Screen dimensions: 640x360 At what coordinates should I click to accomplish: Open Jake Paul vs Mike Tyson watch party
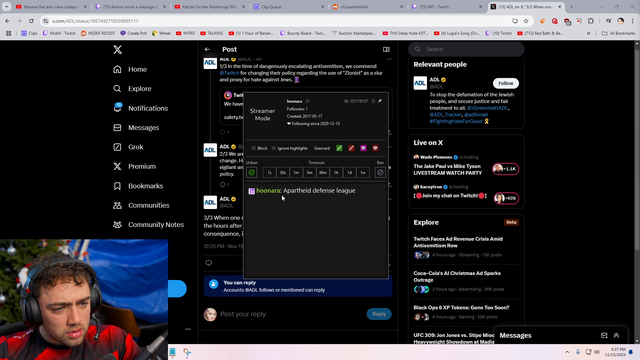coord(447,169)
